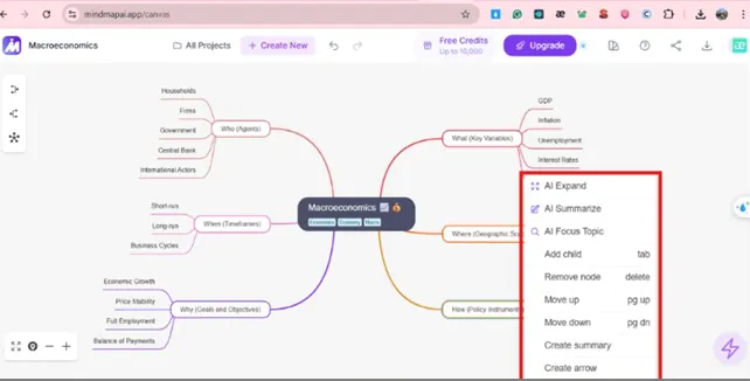
Task: Click the Macroeconomics project title
Action: pyautogui.click(x=63, y=46)
